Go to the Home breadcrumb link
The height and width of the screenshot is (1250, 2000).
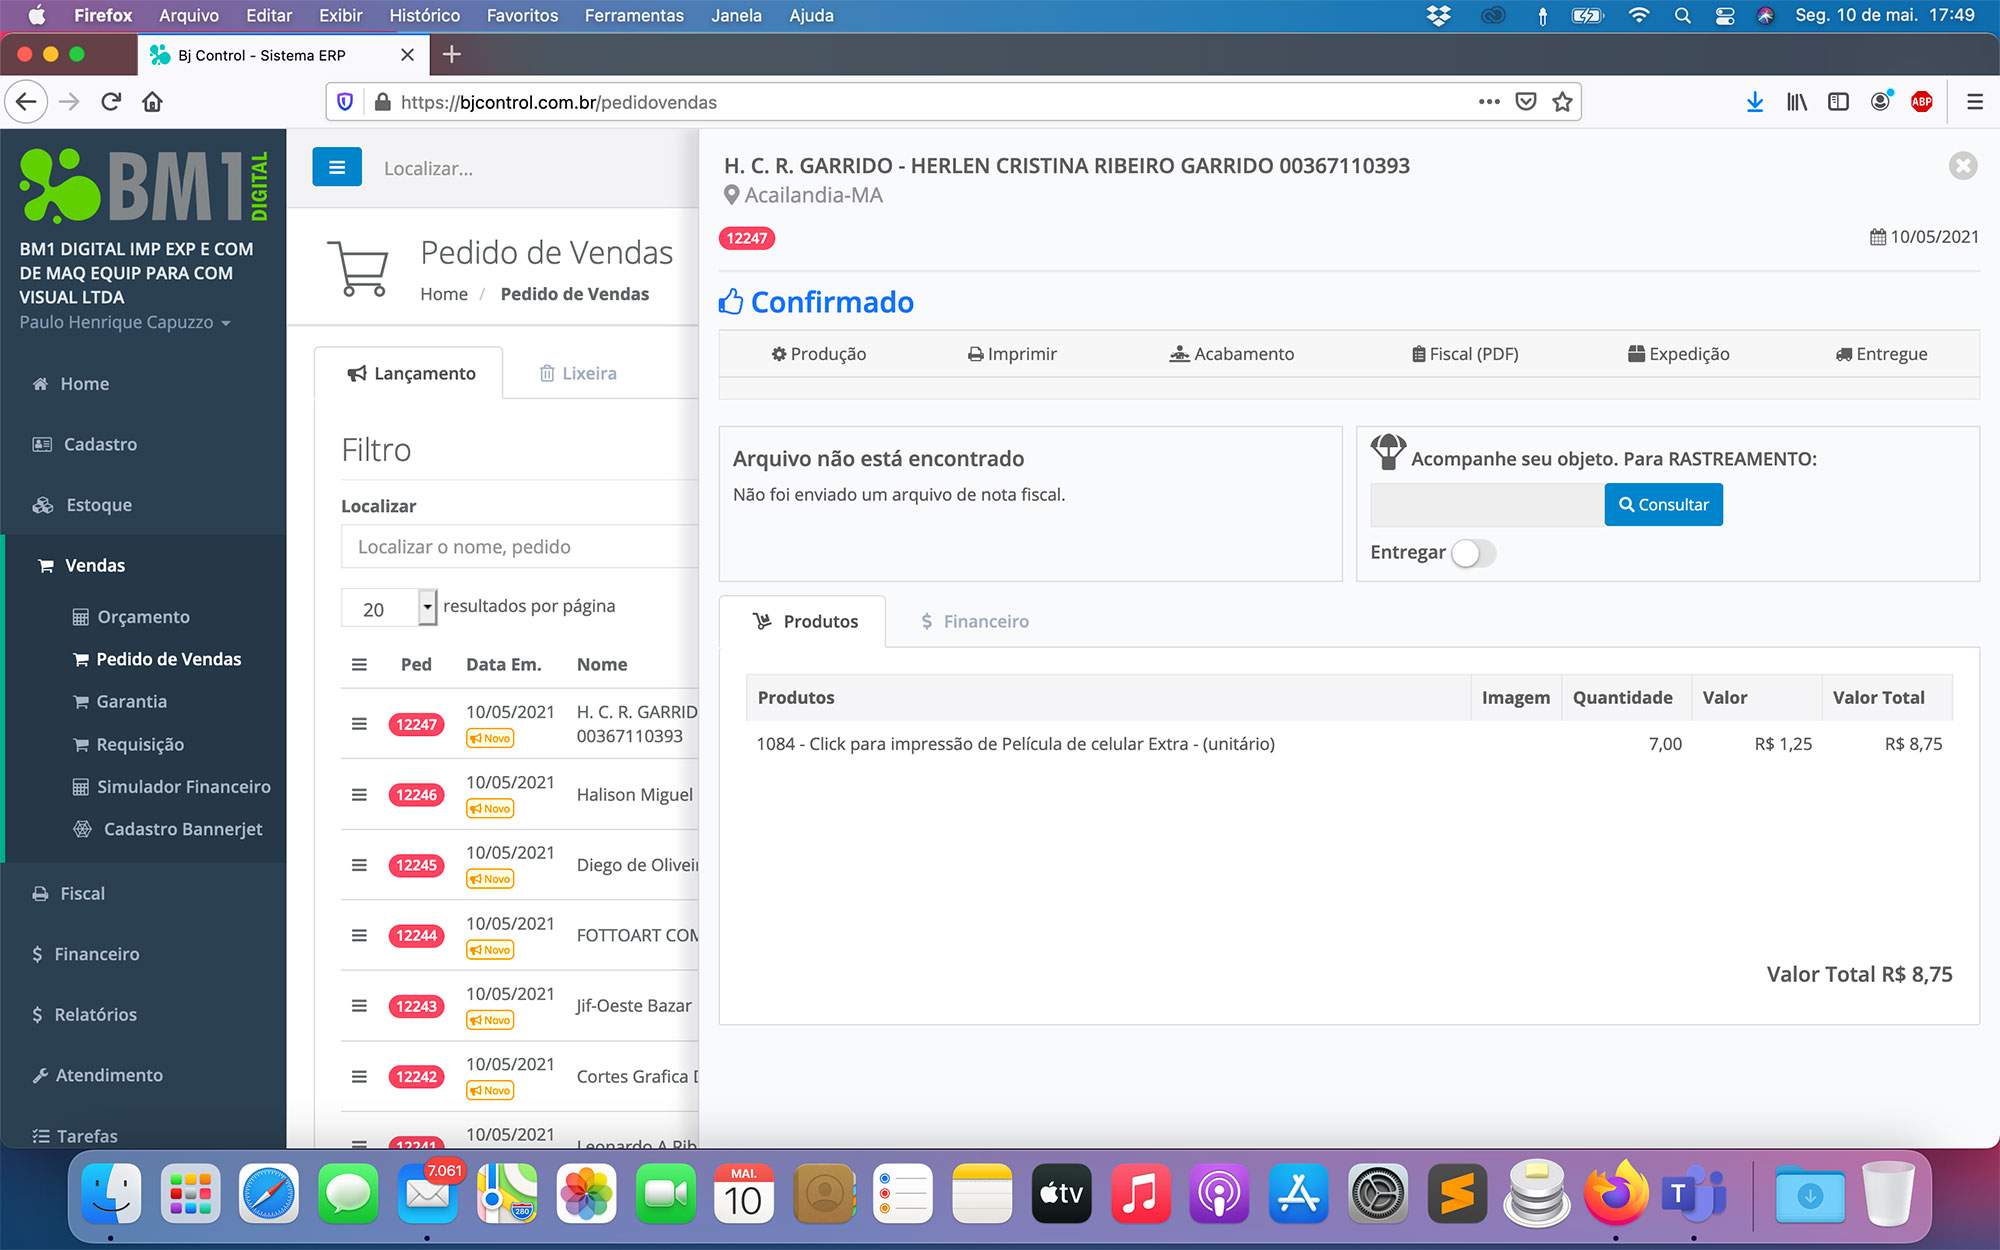pyautogui.click(x=443, y=294)
